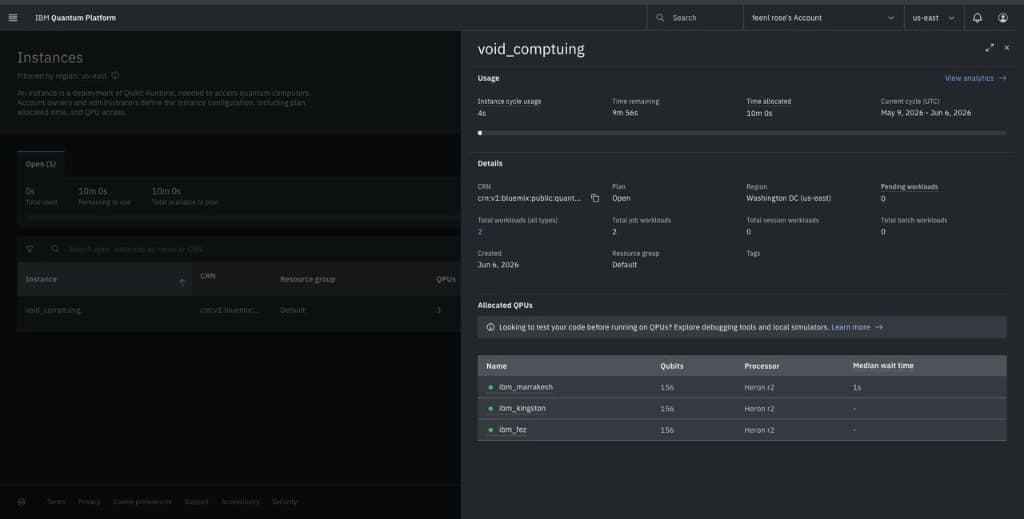Open the ibm_kingston QPU
This screenshot has height=519, width=1024.
pos(522,408)
